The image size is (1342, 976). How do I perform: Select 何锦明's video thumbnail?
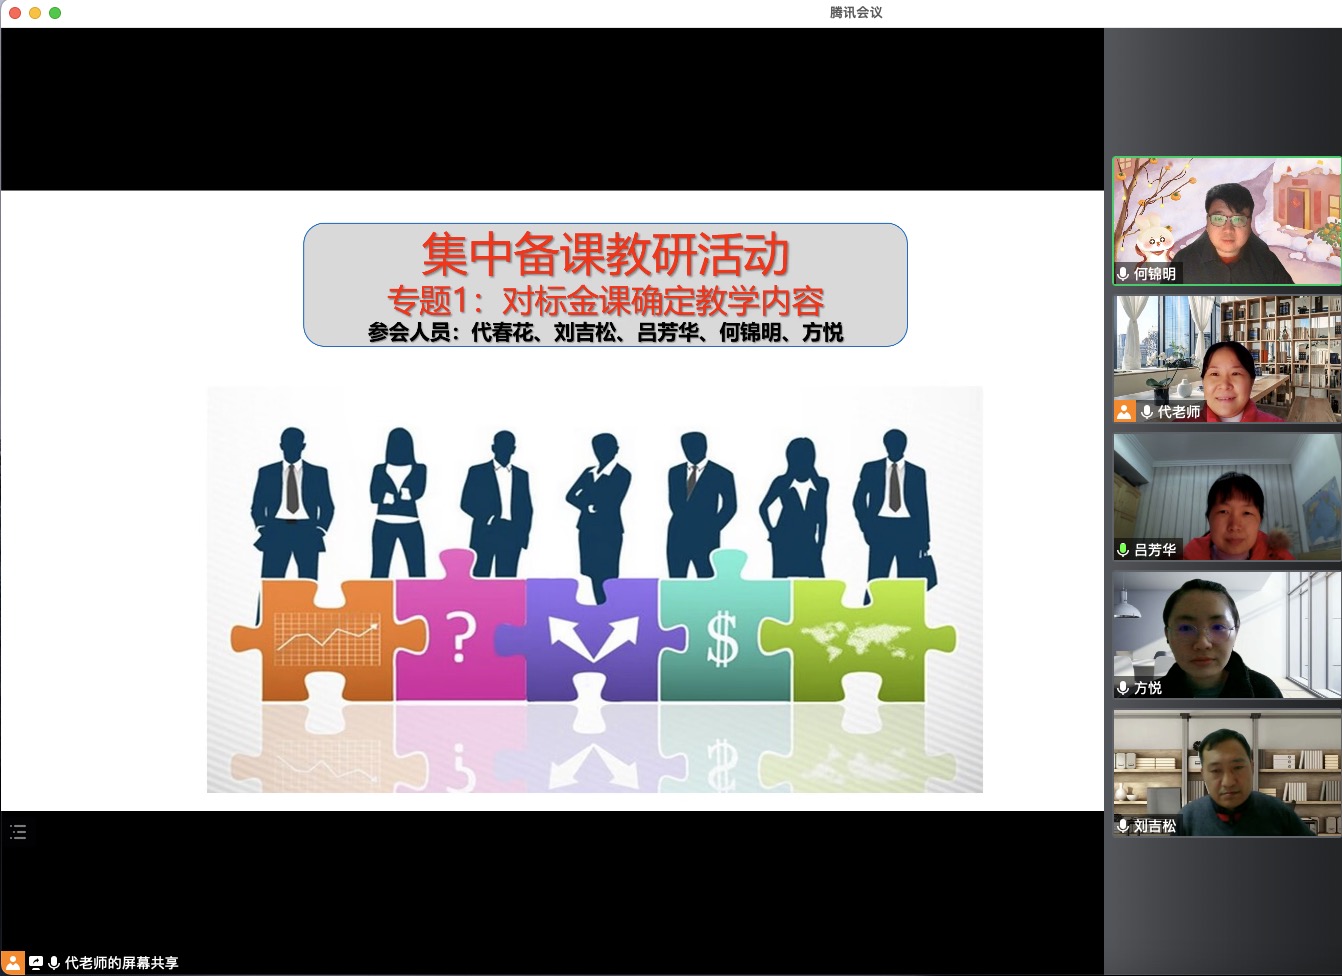pos(1226,220)
